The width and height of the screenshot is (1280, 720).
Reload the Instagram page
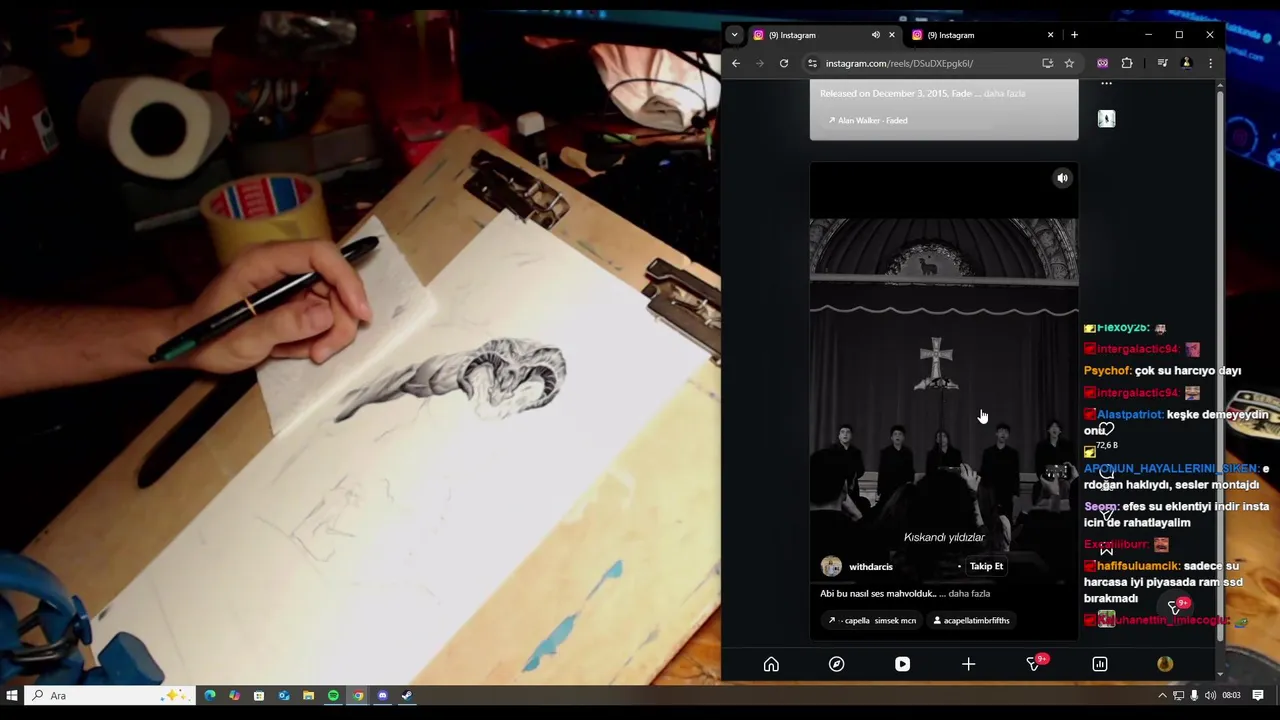pos(784,63)
